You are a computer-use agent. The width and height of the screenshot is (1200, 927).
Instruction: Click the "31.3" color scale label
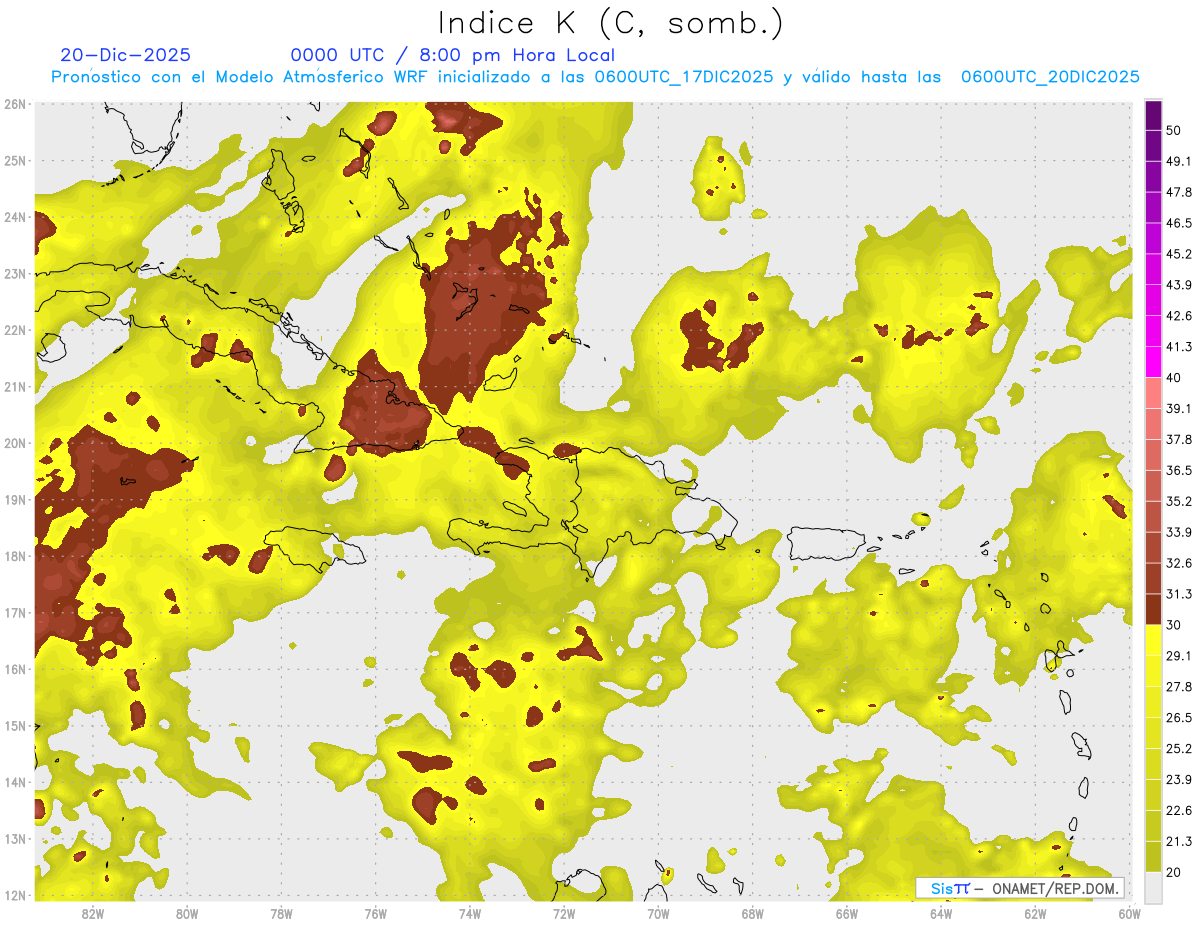pyautogui.click(x=1179, y=594)
